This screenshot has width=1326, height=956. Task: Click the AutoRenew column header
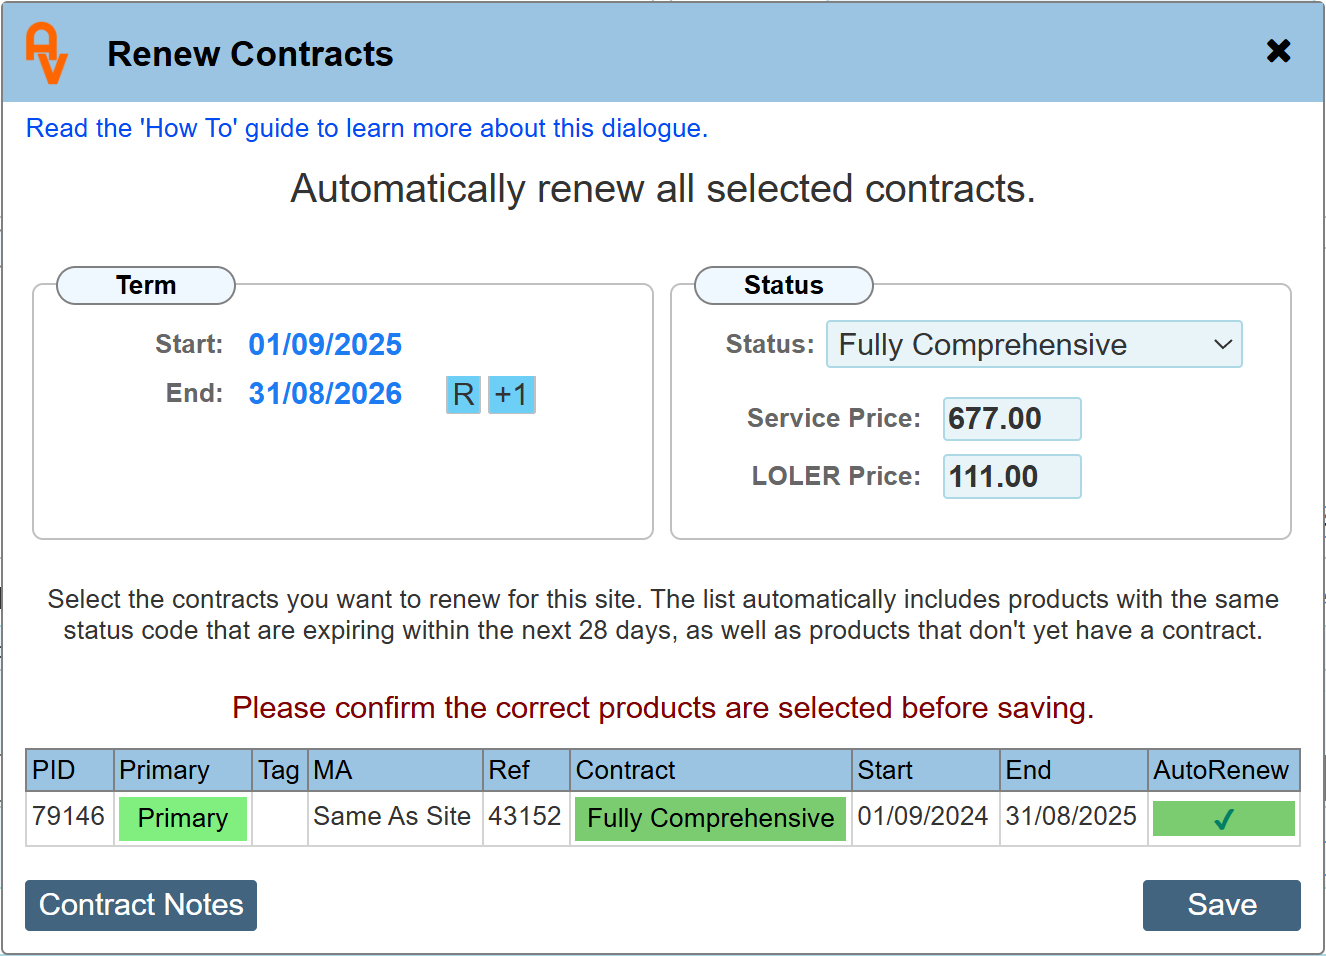tap(1221, 770)
